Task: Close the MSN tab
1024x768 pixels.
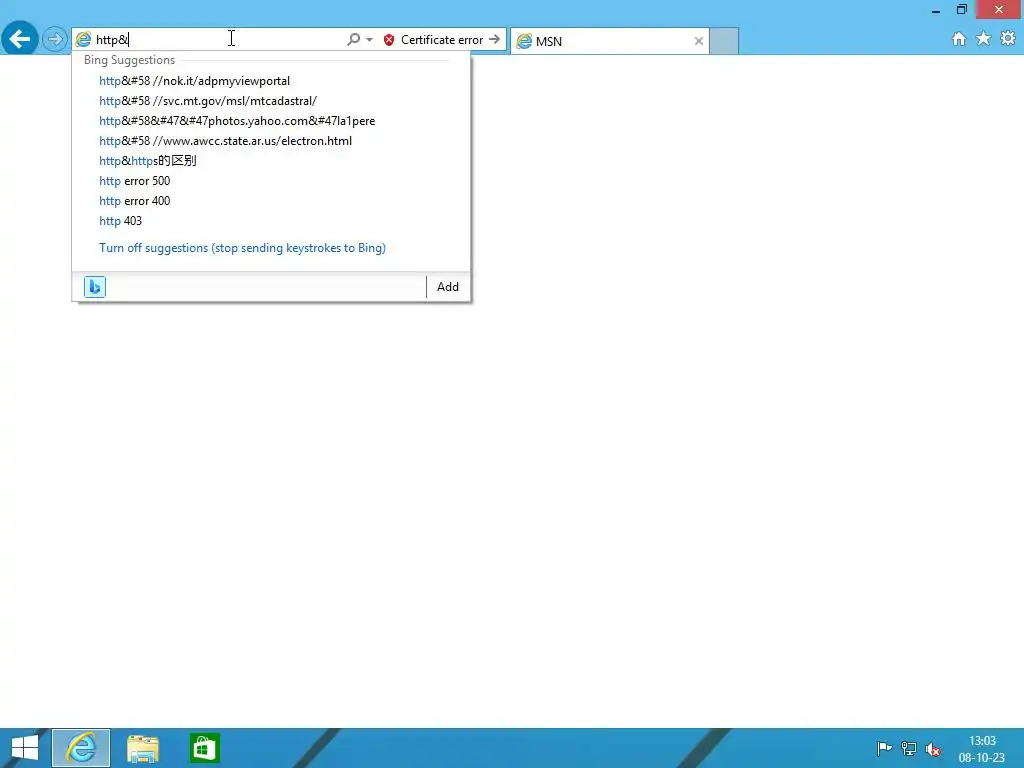Action: [699, 41]
